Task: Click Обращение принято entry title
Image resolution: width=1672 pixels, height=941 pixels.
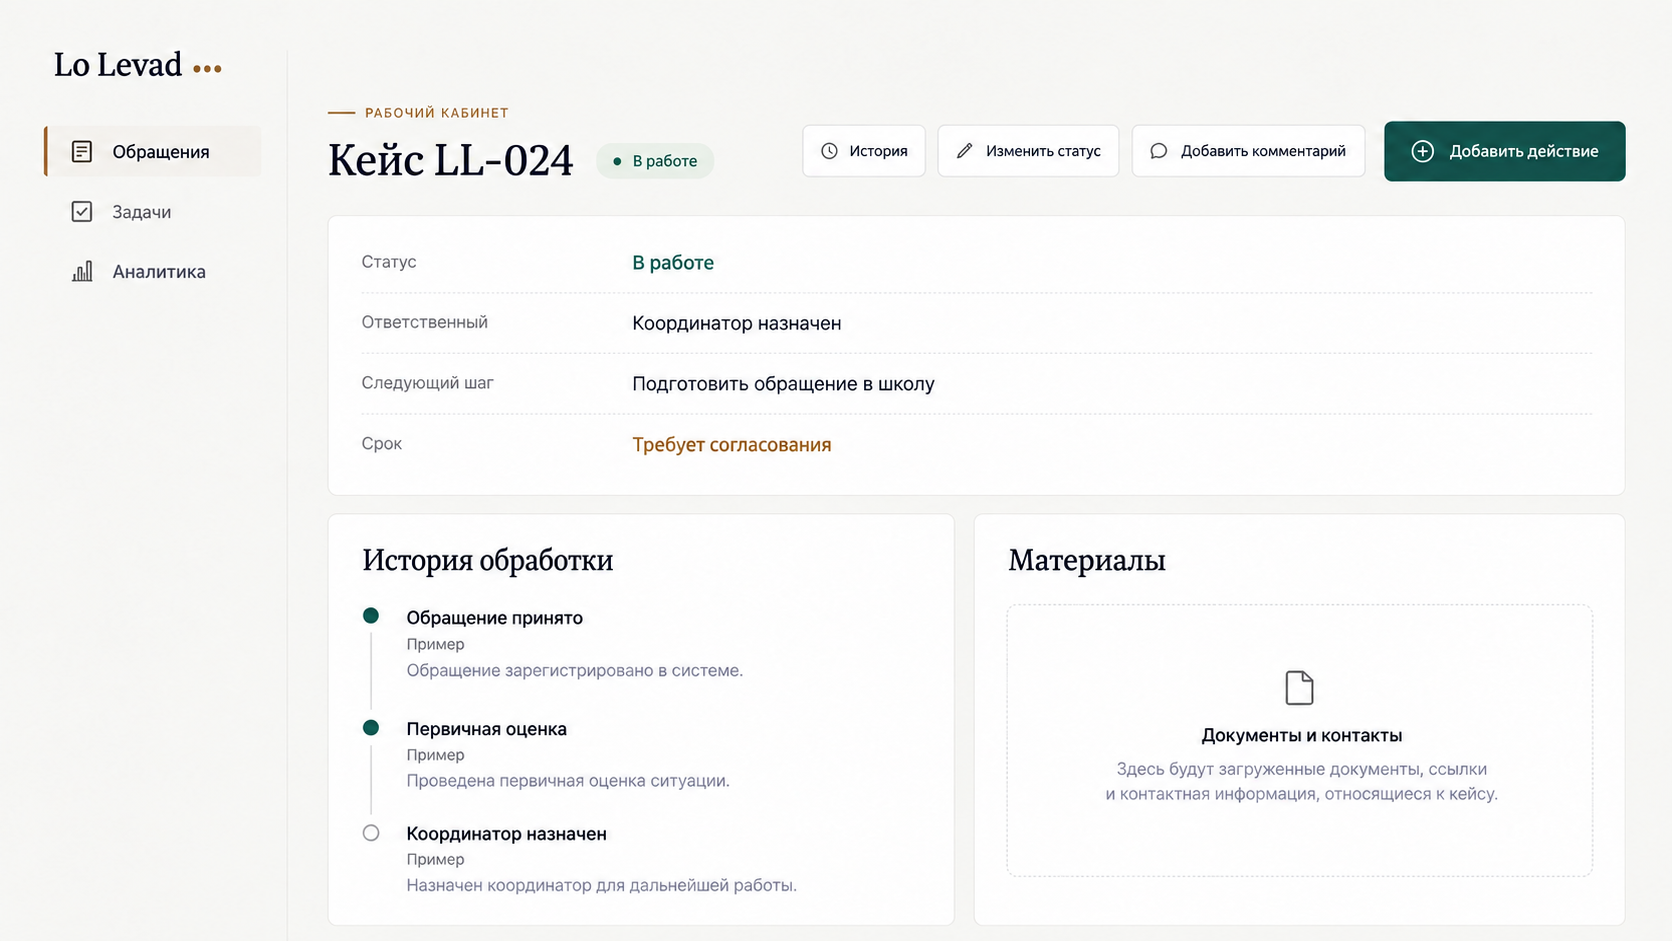Action: pyautogui.click(x=494, y=618)
